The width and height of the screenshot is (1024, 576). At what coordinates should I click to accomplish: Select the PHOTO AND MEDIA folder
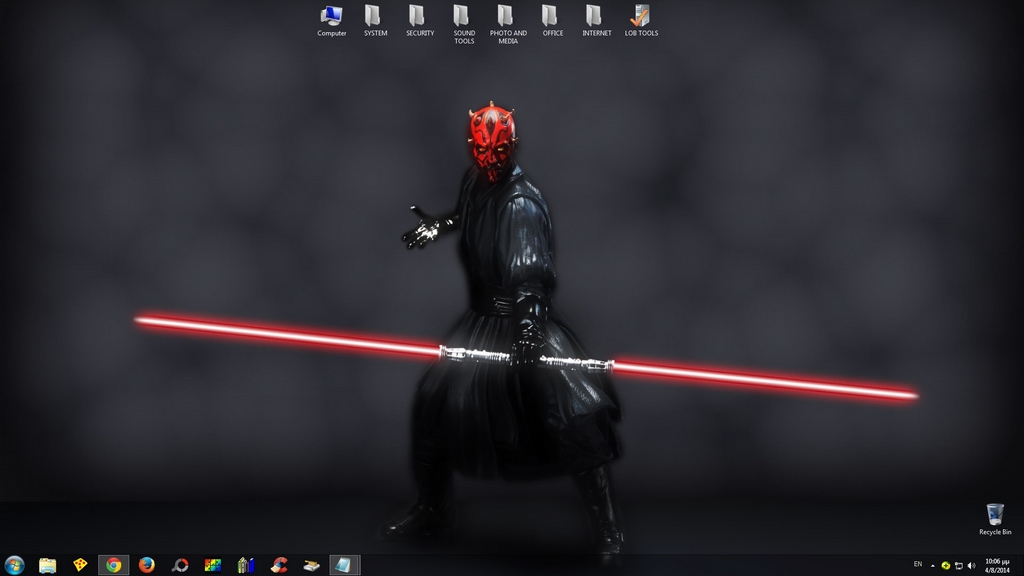pyautogui.click(x=508, y=25)
